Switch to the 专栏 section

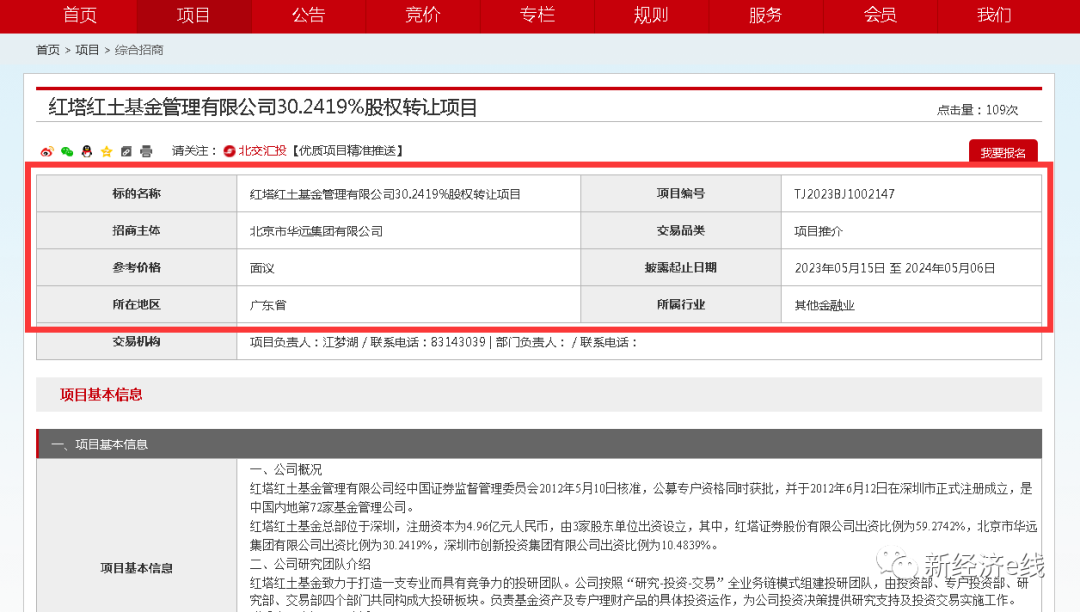(537, 15)
